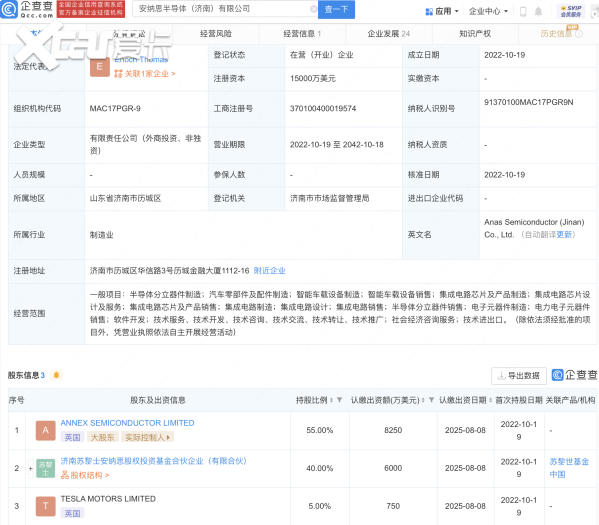Click the info icon next to 历史信息
The width and height of the screenshot is (599, 525).
click(579, 34)
